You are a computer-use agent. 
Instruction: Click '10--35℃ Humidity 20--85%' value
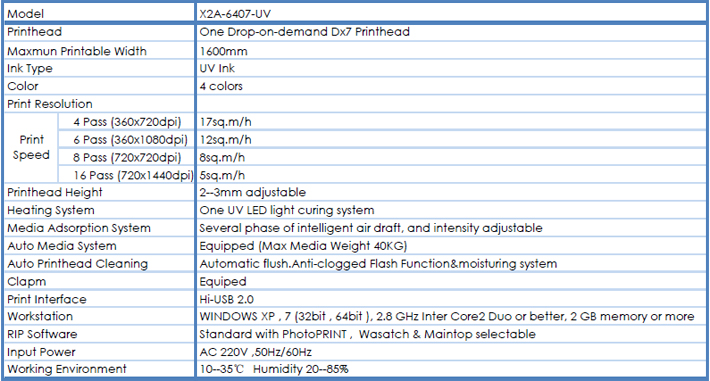point(274,369)
